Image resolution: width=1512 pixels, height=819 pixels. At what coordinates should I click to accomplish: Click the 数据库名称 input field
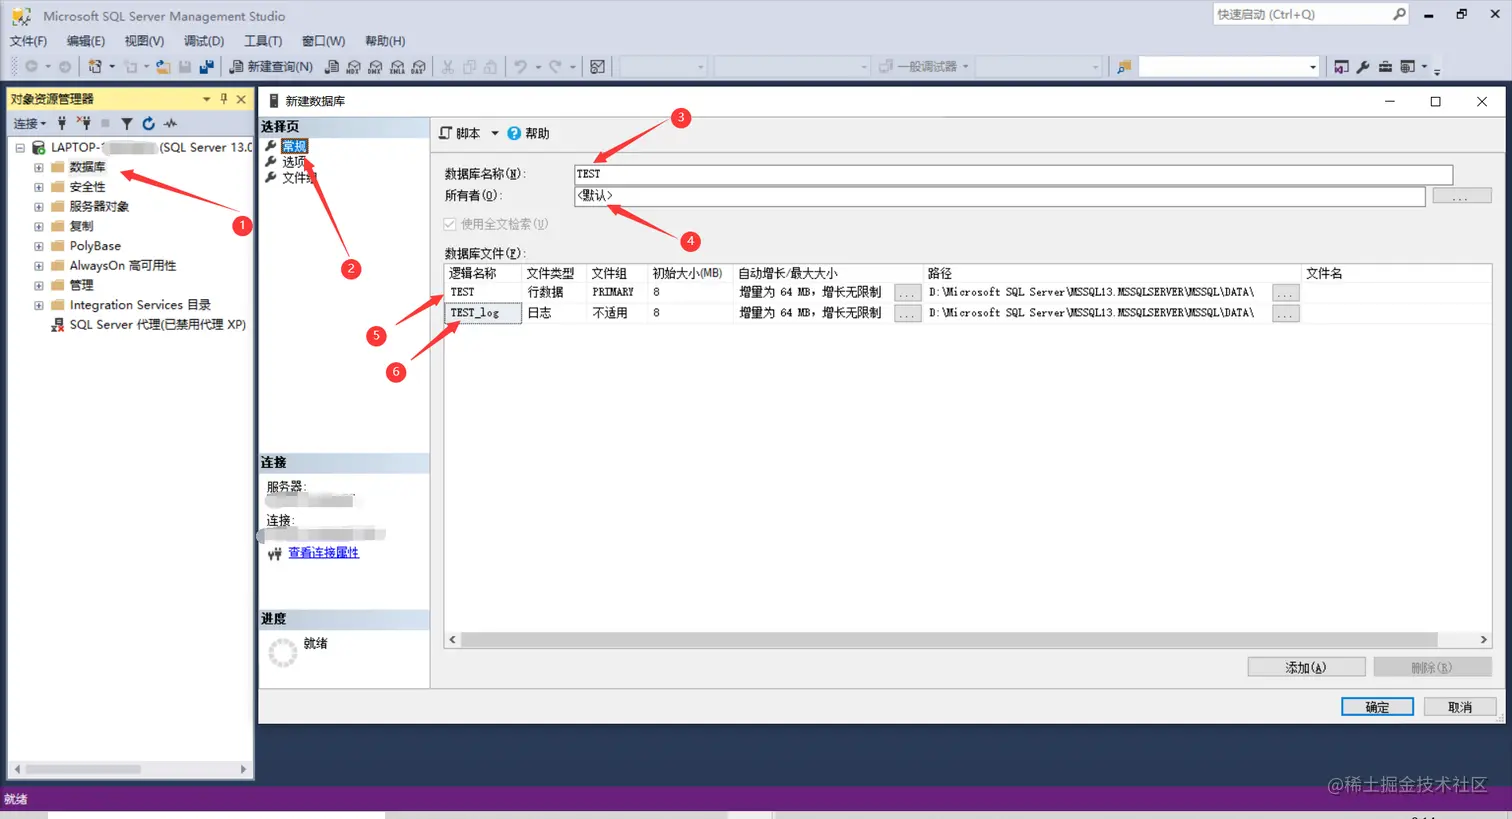click(1013, 174)
